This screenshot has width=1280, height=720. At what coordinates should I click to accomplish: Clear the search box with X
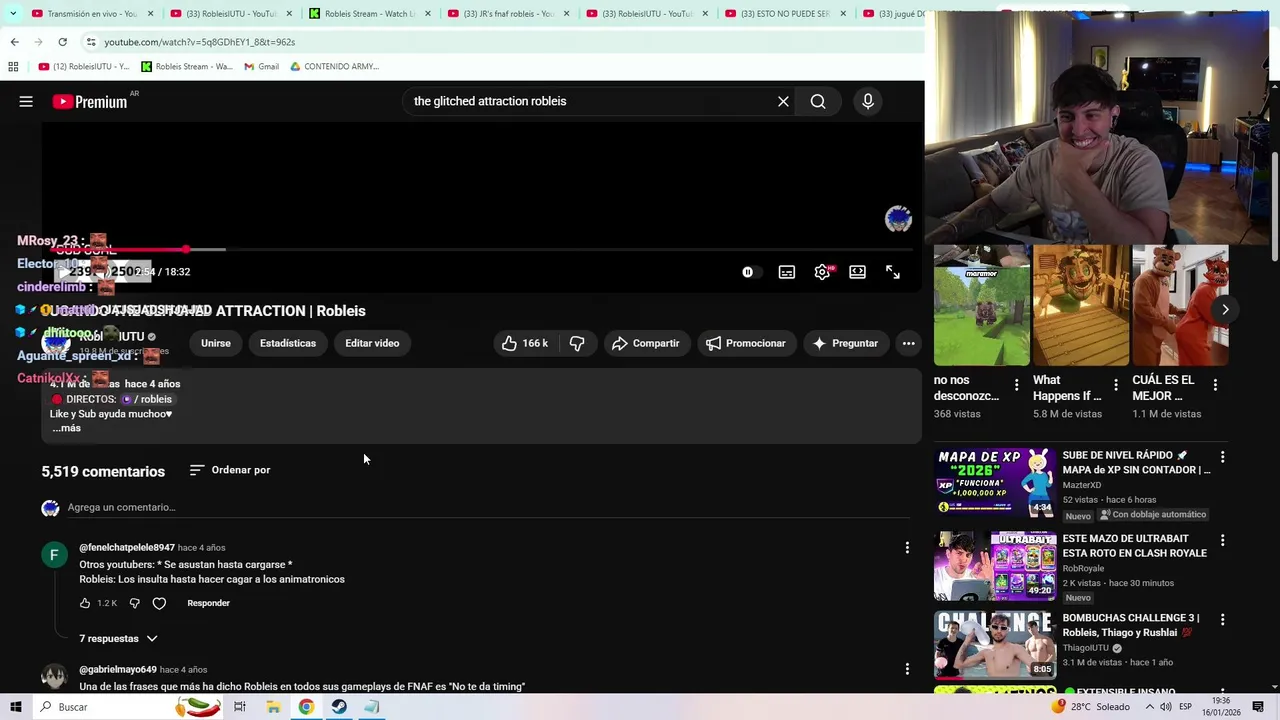tap(783, 101)
